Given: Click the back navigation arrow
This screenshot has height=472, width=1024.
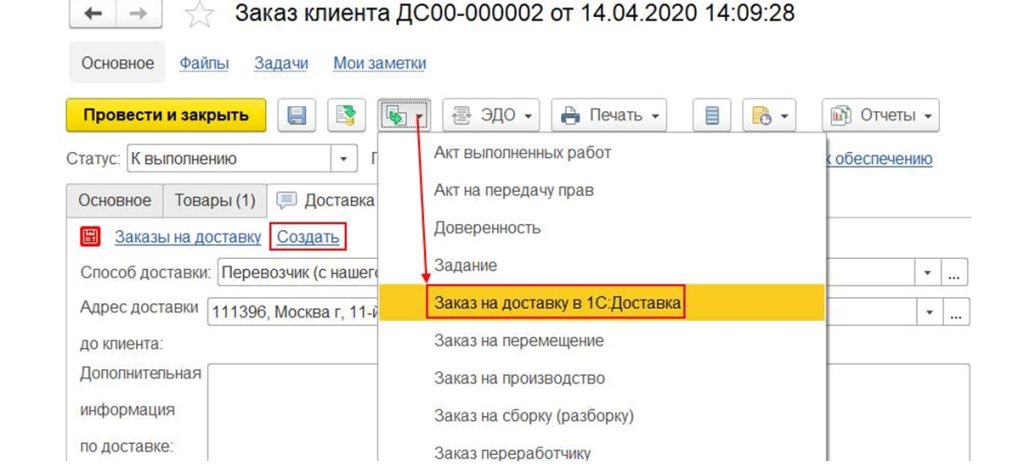Looking at the screenshot, I should tap(93, 16).
